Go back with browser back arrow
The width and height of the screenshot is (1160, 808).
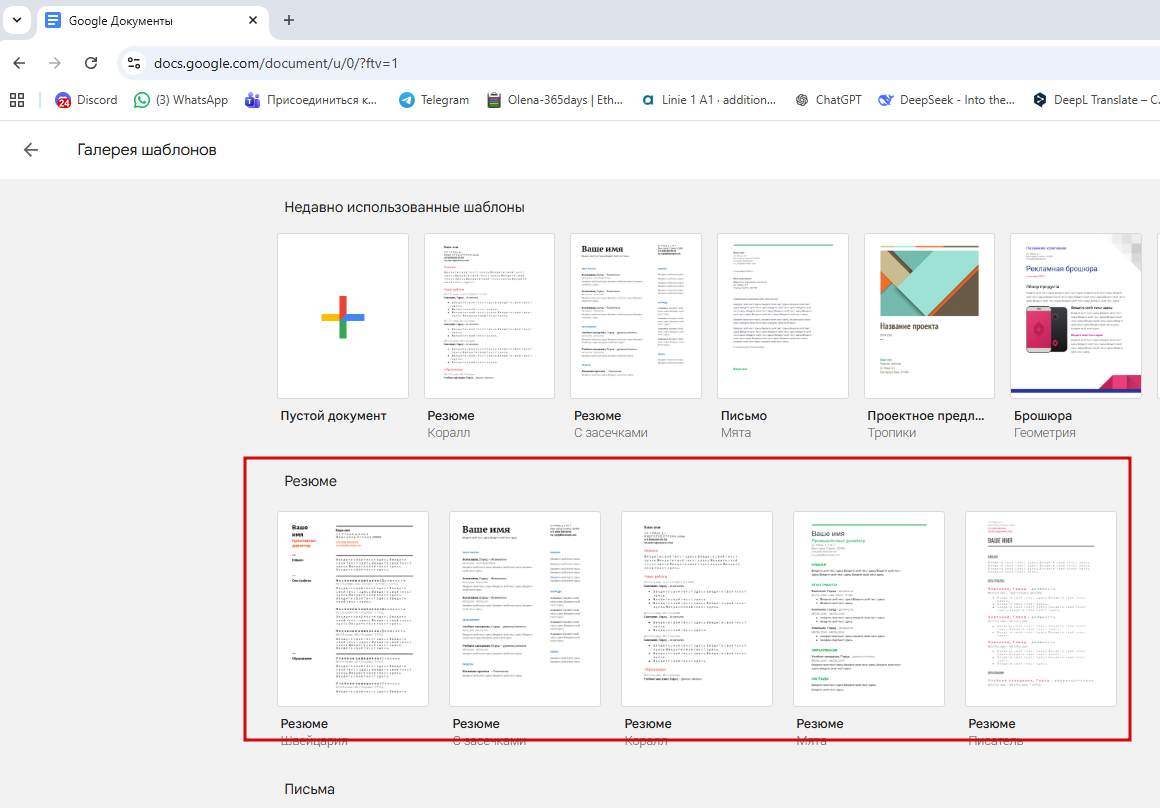pyautogui.click(x=19, y=63)
